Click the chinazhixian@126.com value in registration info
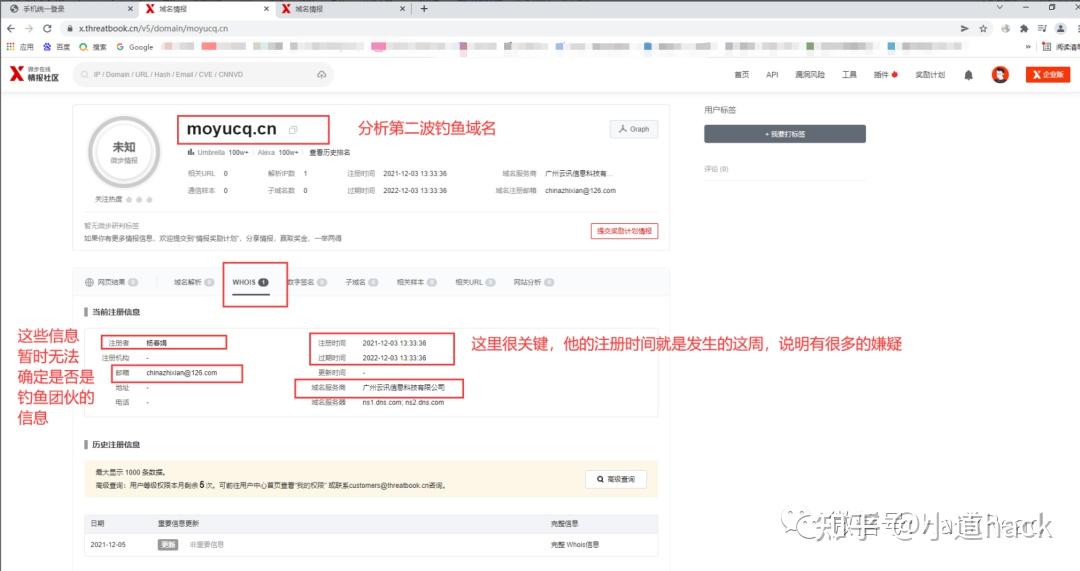This screenshot has height=571, width=1080. click(x=182, y=373)
